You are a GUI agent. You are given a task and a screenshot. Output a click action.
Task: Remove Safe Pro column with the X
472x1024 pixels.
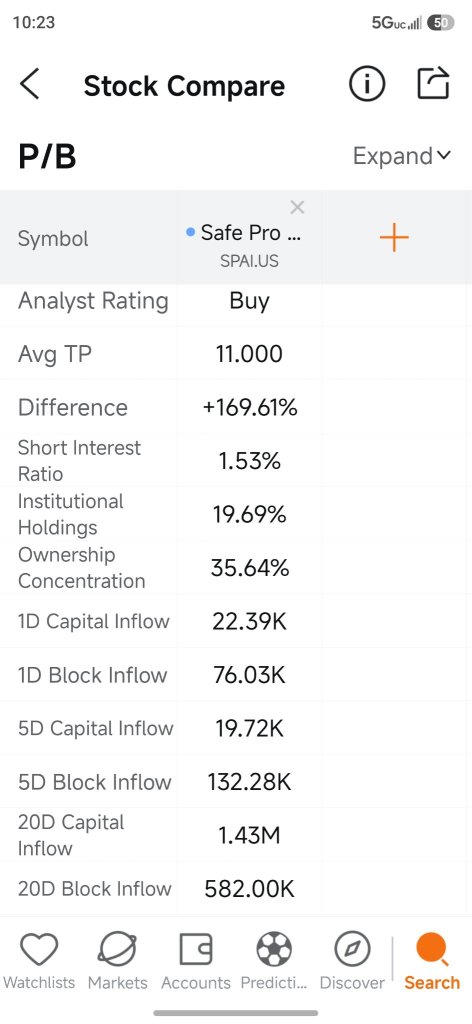tap(297, 208)
